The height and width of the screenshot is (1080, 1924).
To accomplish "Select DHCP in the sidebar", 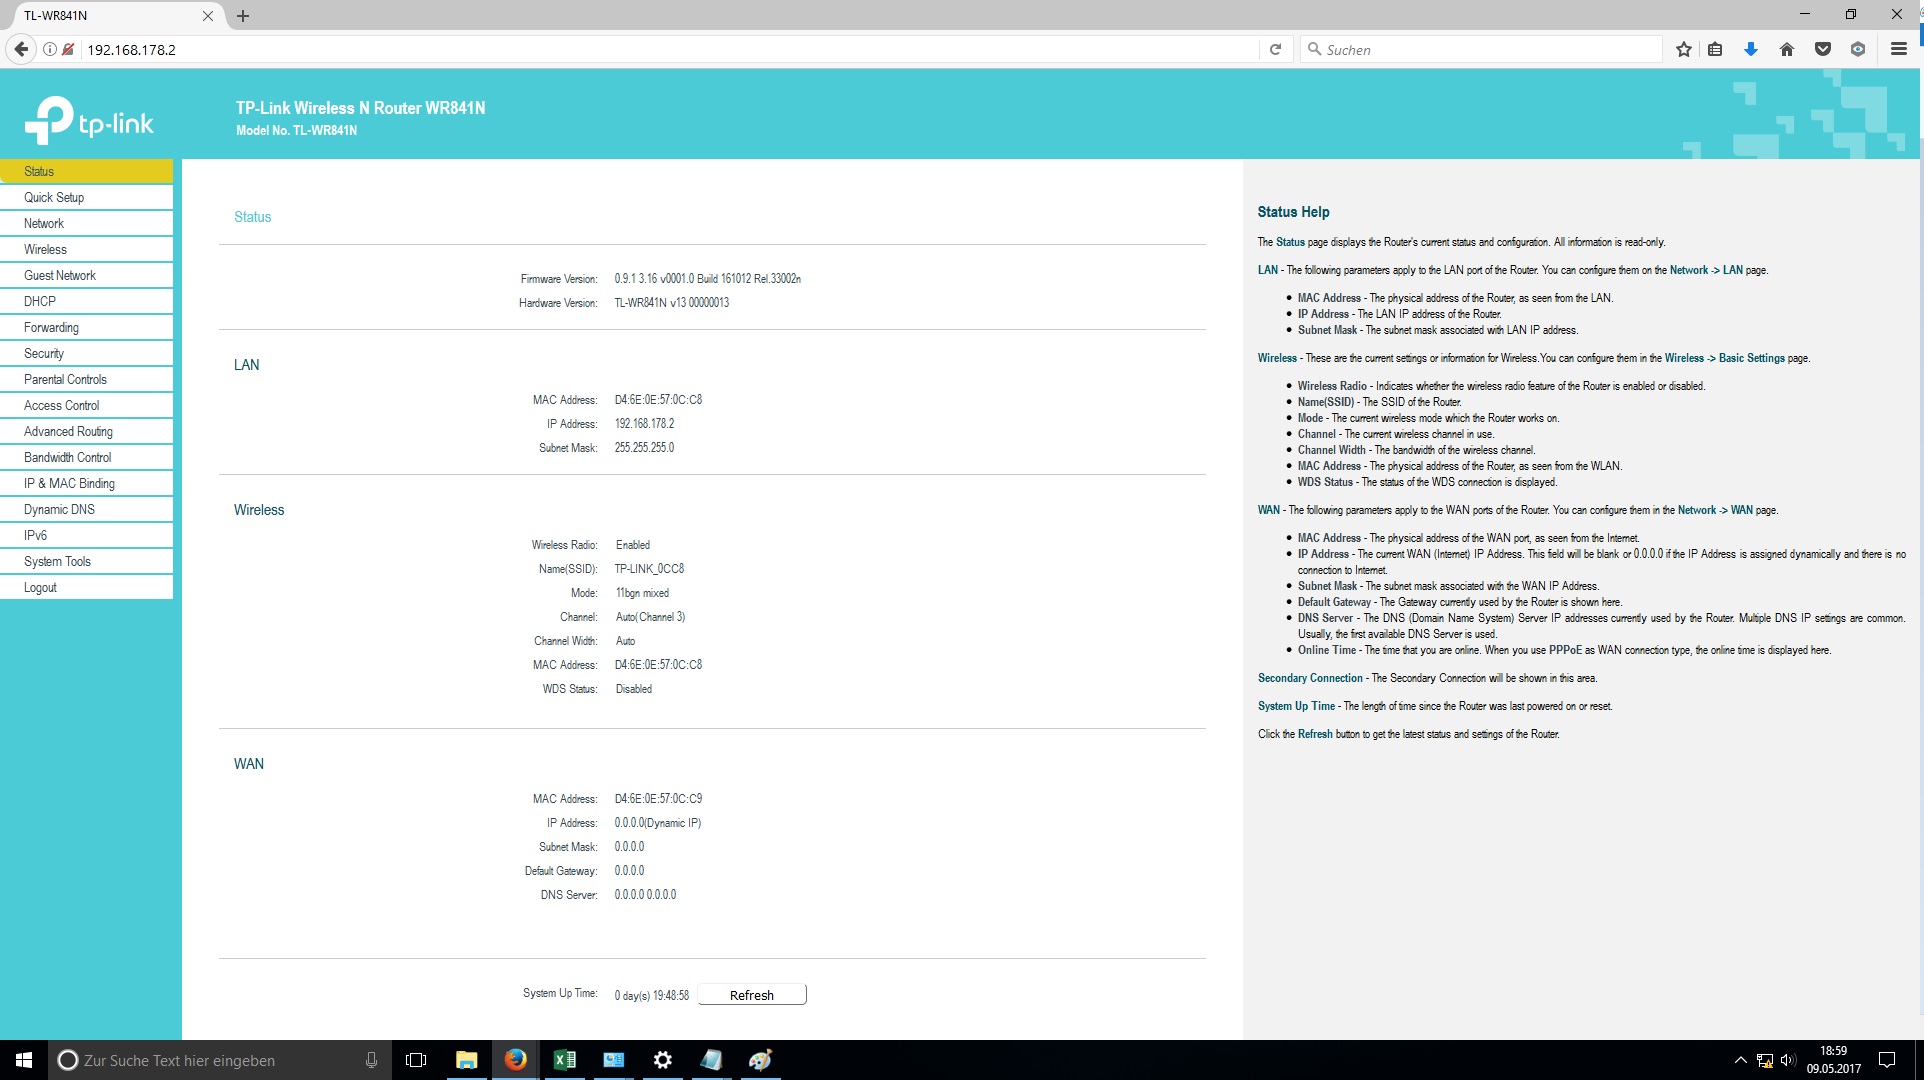I will pos(40,301).
